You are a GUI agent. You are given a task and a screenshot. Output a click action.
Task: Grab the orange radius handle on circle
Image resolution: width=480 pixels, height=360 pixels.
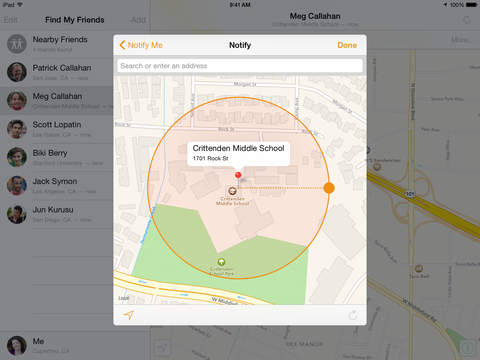[x=329, y=188]
